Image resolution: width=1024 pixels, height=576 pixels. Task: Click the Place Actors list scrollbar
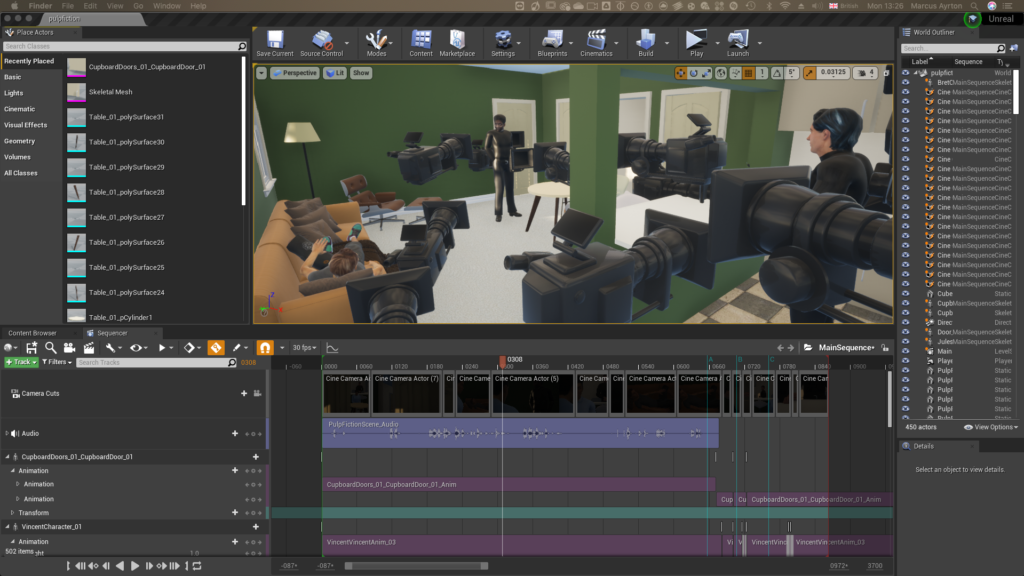pos(244,131)
